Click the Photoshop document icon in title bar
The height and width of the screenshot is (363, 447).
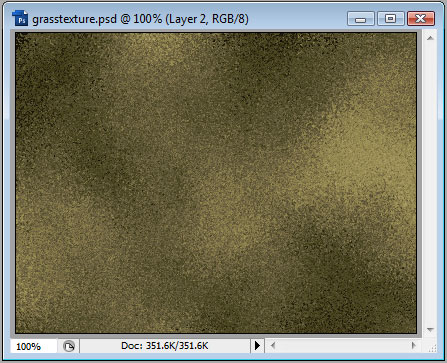[x=20, y=18]
